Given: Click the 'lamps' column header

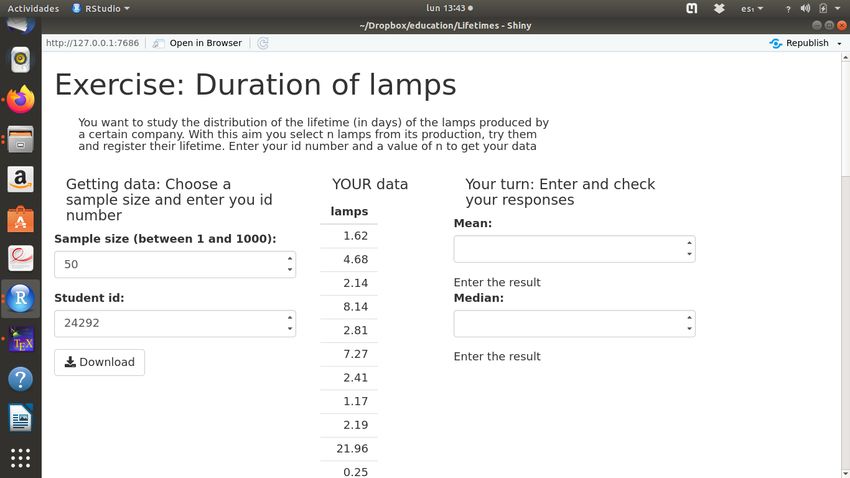Looking at the screenshot, I should 349,211.
